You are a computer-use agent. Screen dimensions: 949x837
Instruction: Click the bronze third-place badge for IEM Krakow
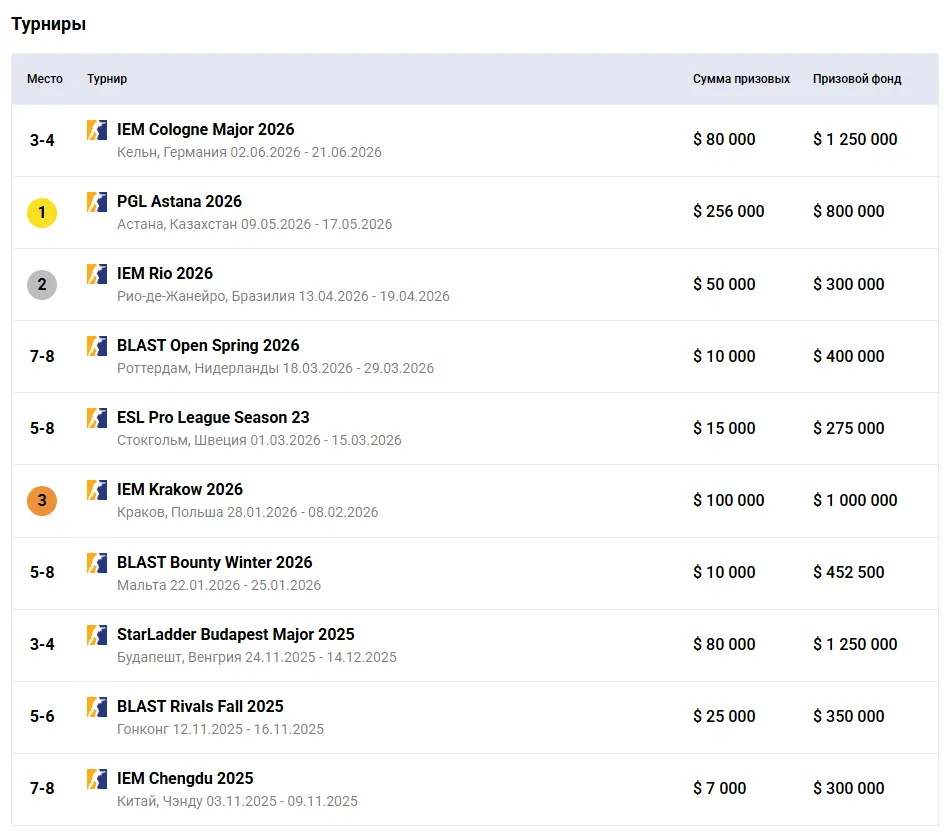click(x=42, y=501)
